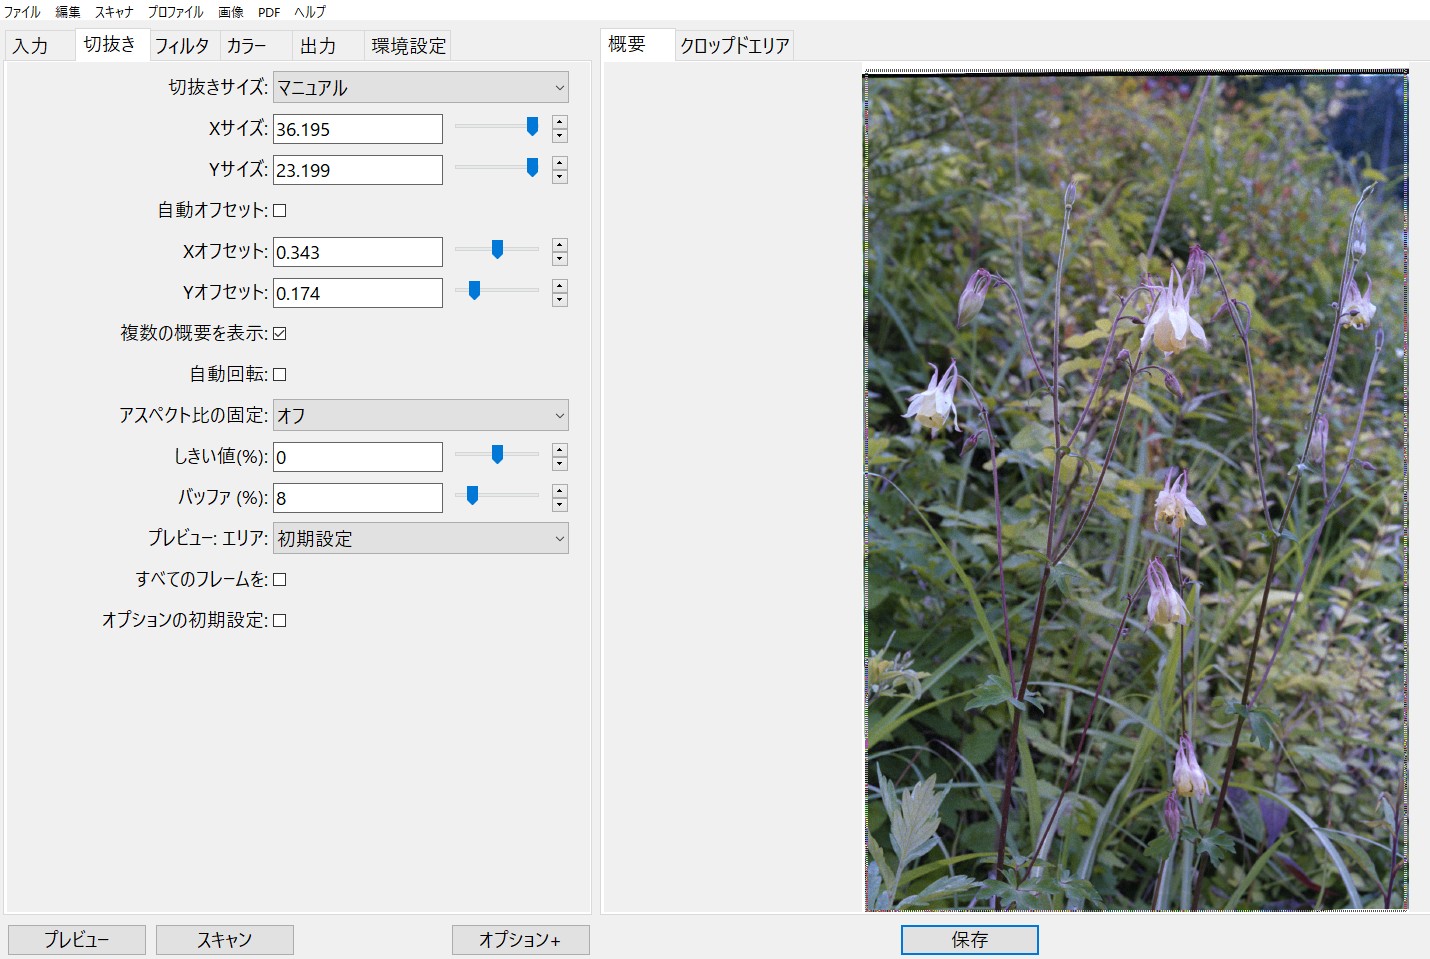Click the オプション+ button
This screenshot has height=959, width=1430.
pos(520,939)
